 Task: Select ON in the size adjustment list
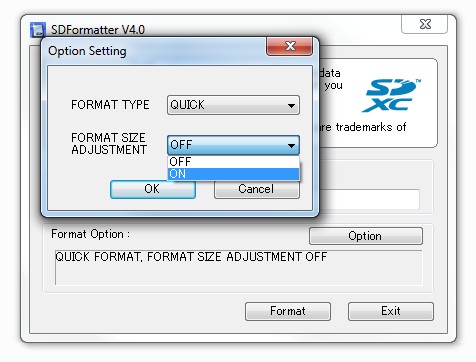coord(233,174)
